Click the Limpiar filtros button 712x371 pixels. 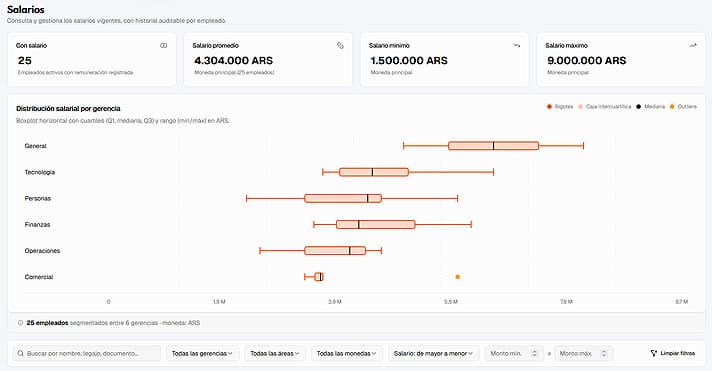point(673,353)
